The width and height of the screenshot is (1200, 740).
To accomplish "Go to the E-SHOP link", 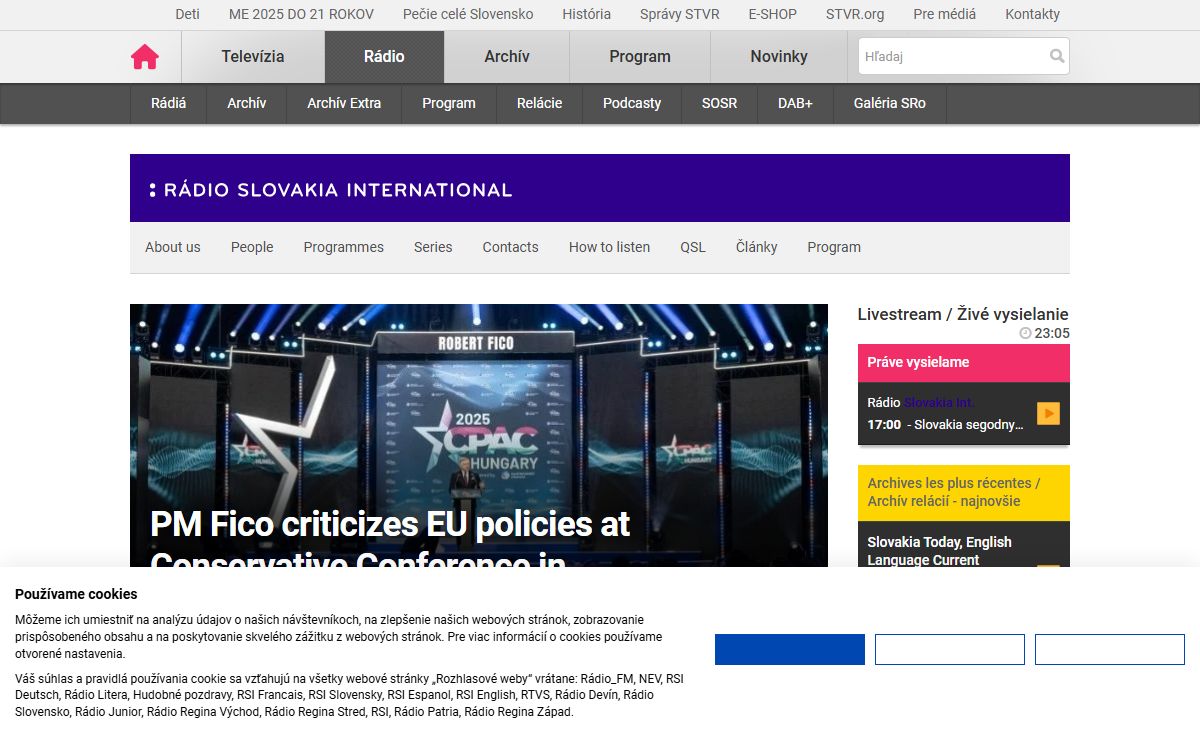I will tap(773, 14).
